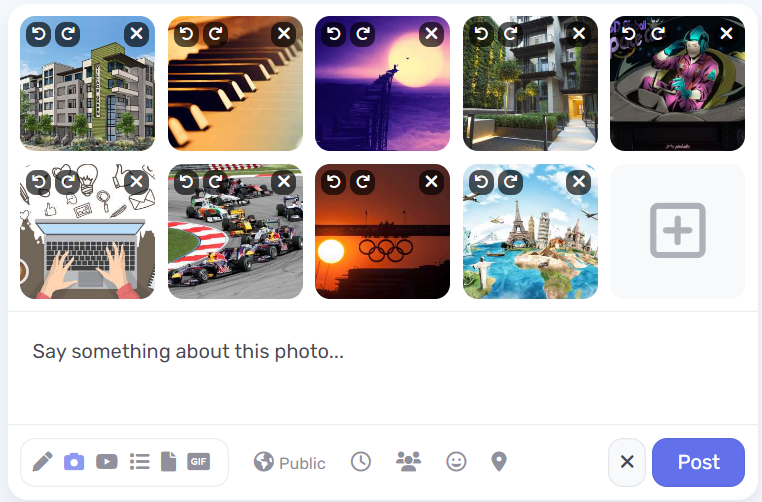Remove the Olympic rings sunset photo

[x=431, y=182]
